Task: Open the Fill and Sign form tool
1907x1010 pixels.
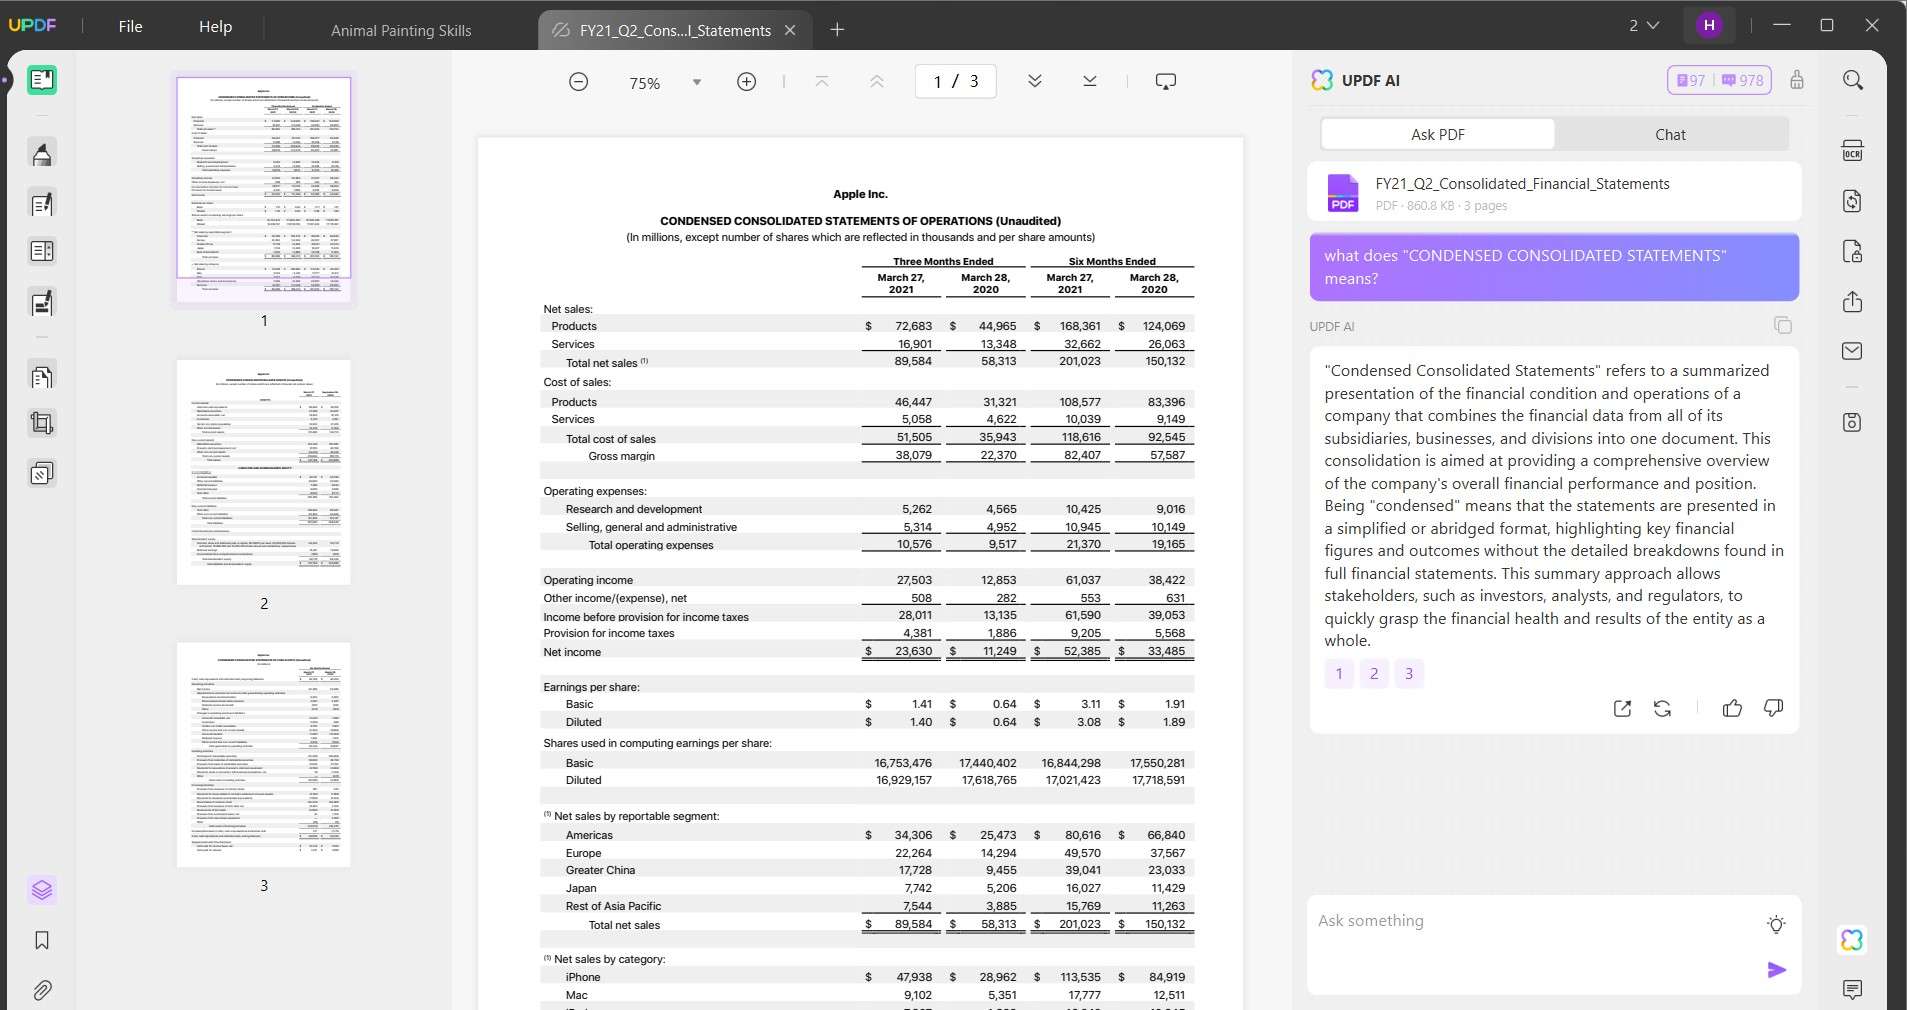Action: (42, 303)
